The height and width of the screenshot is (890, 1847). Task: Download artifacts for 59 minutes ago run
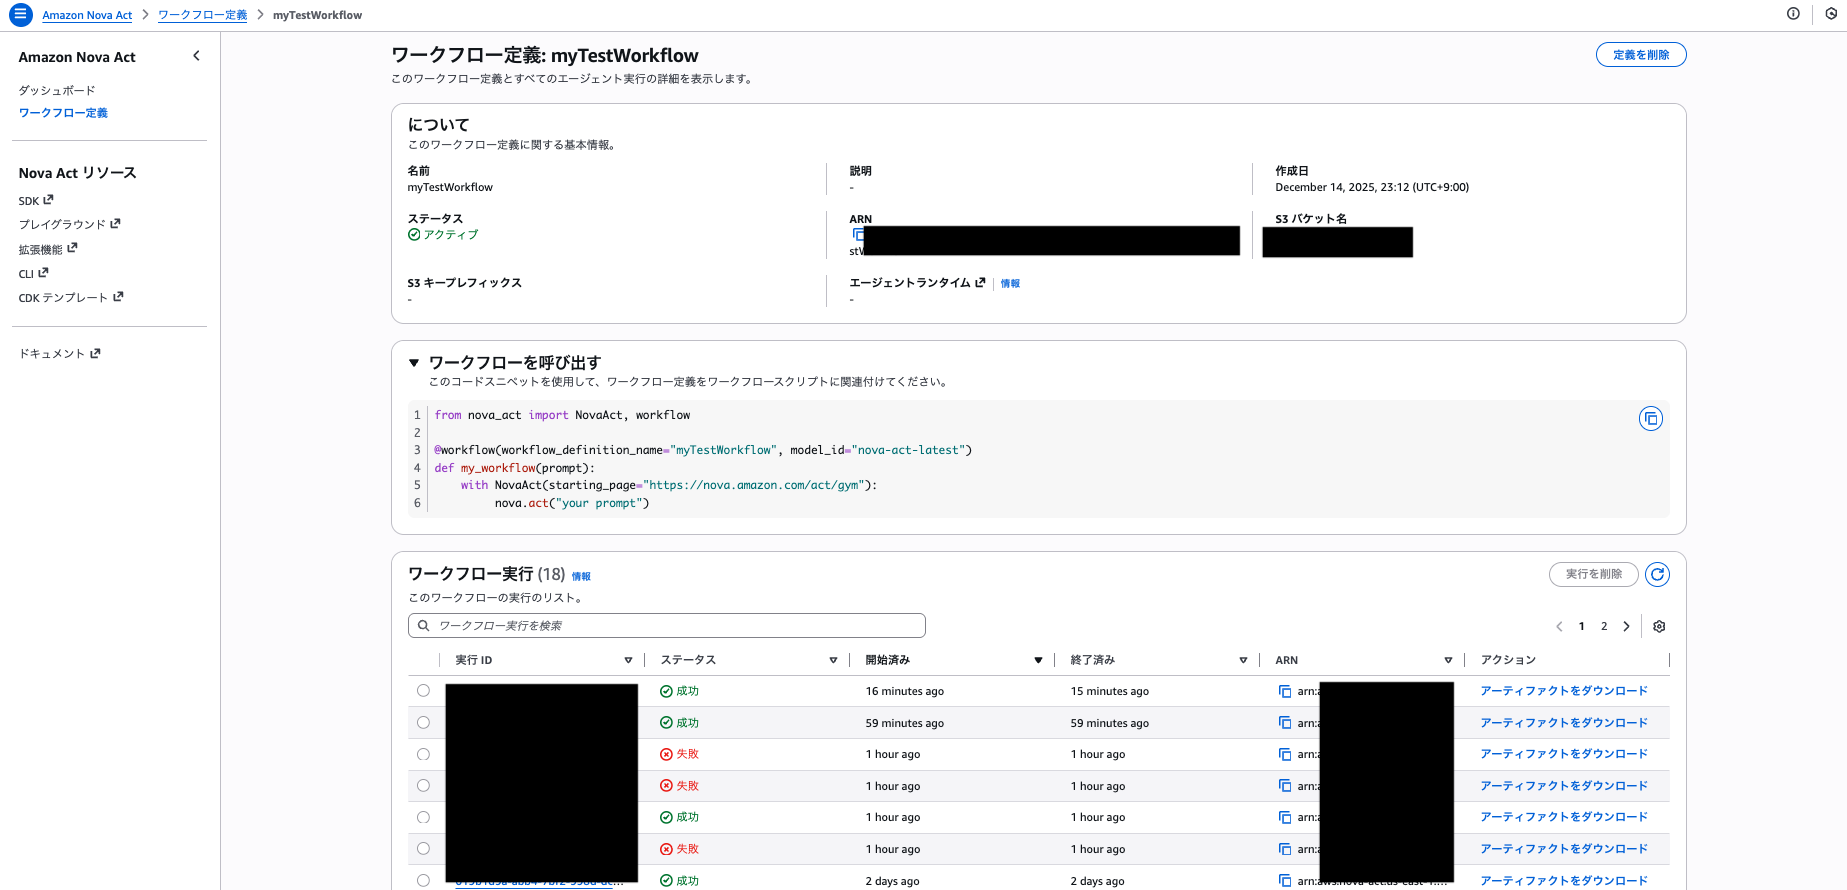(x=1564, y=723)
